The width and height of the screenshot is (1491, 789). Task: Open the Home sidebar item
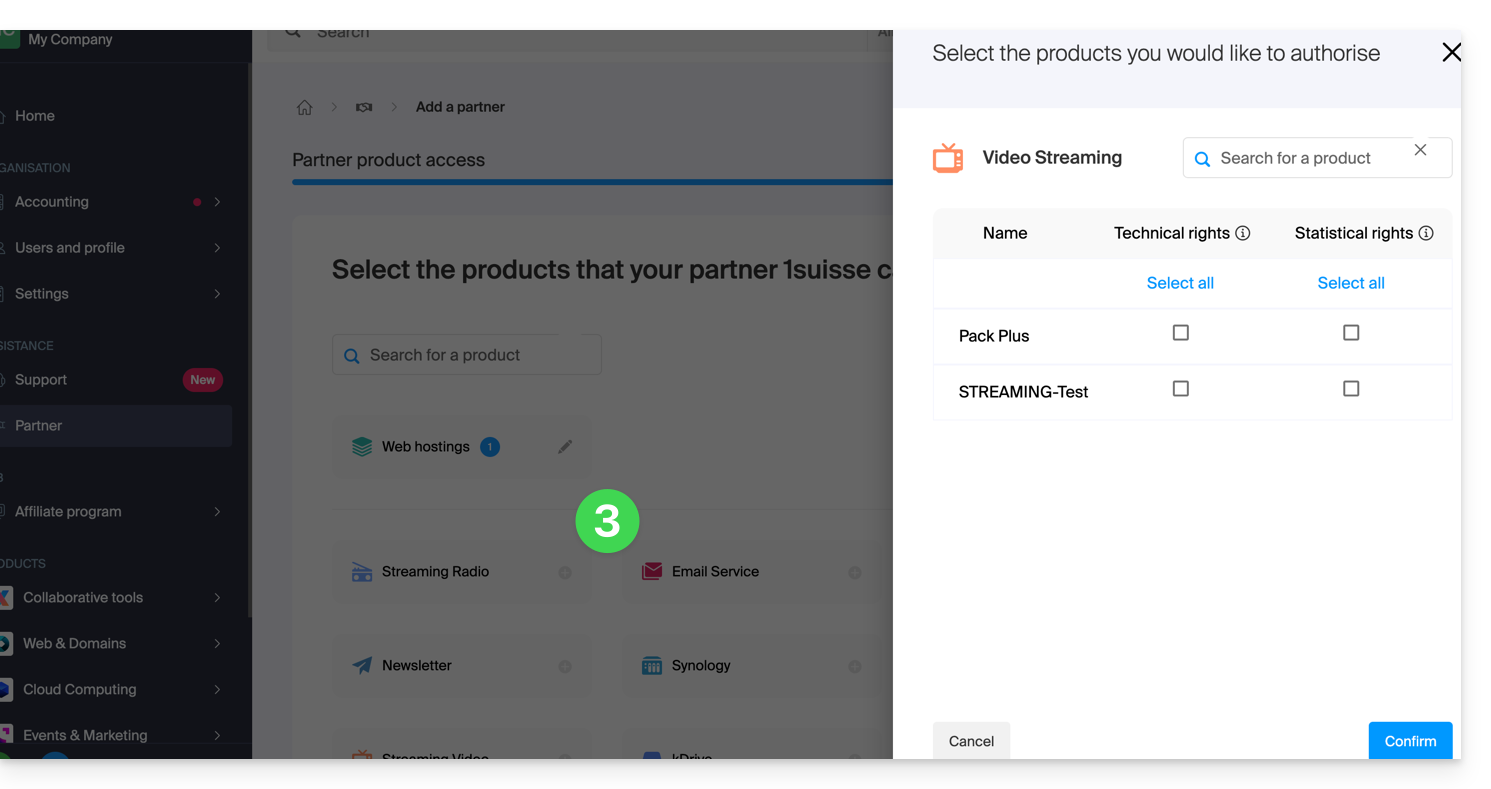point(35,116)
